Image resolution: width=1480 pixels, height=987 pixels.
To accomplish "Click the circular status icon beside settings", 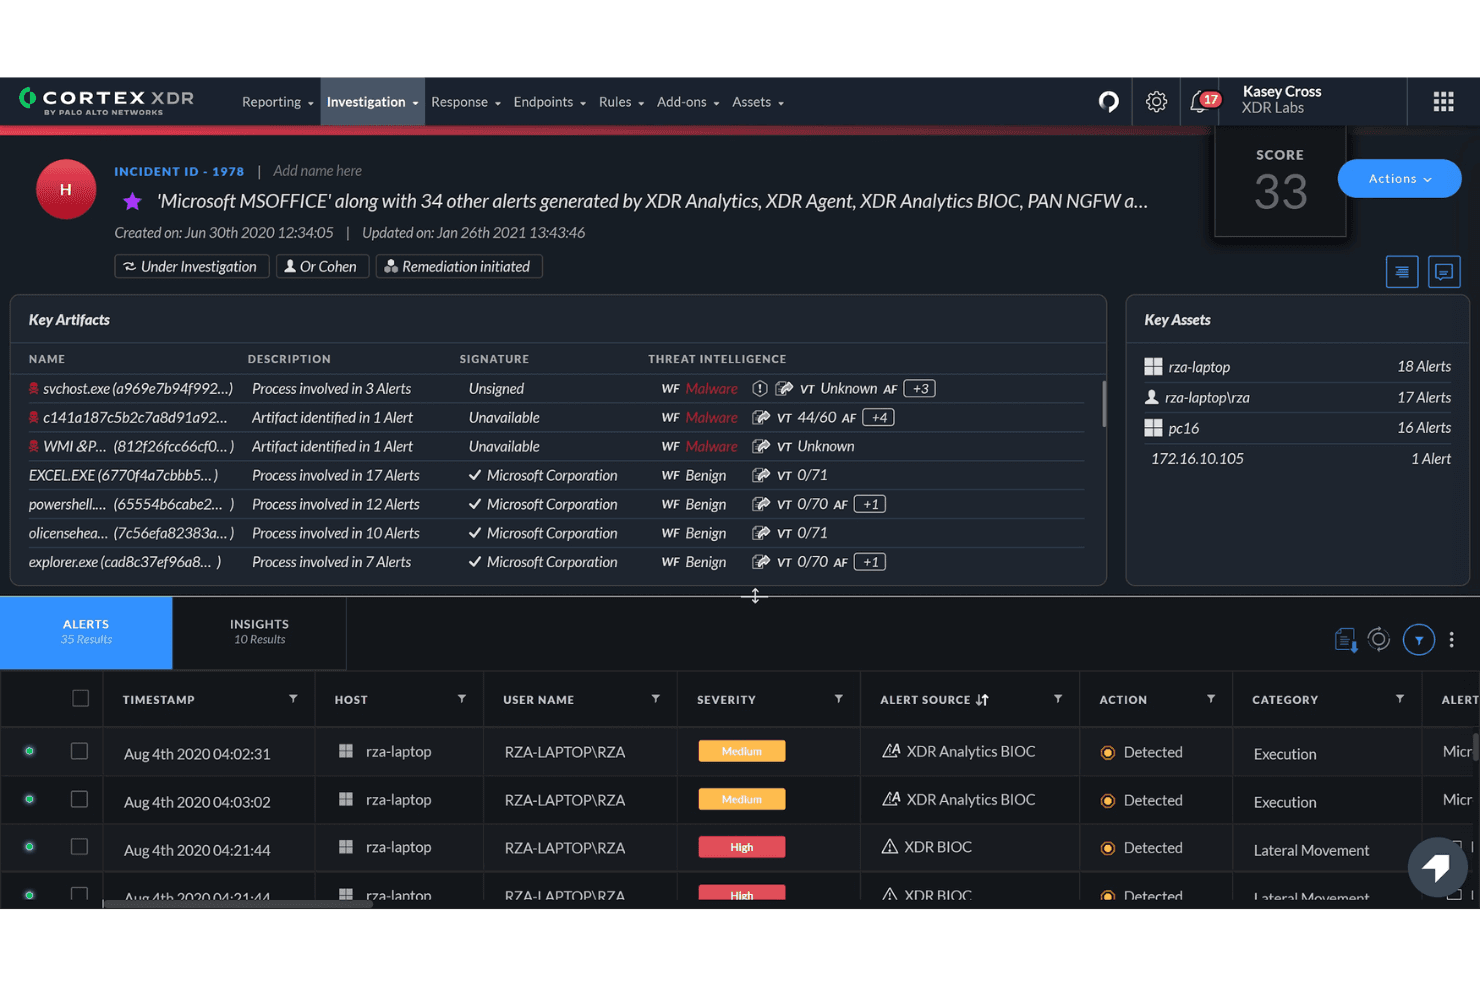I will point(1108,101).
